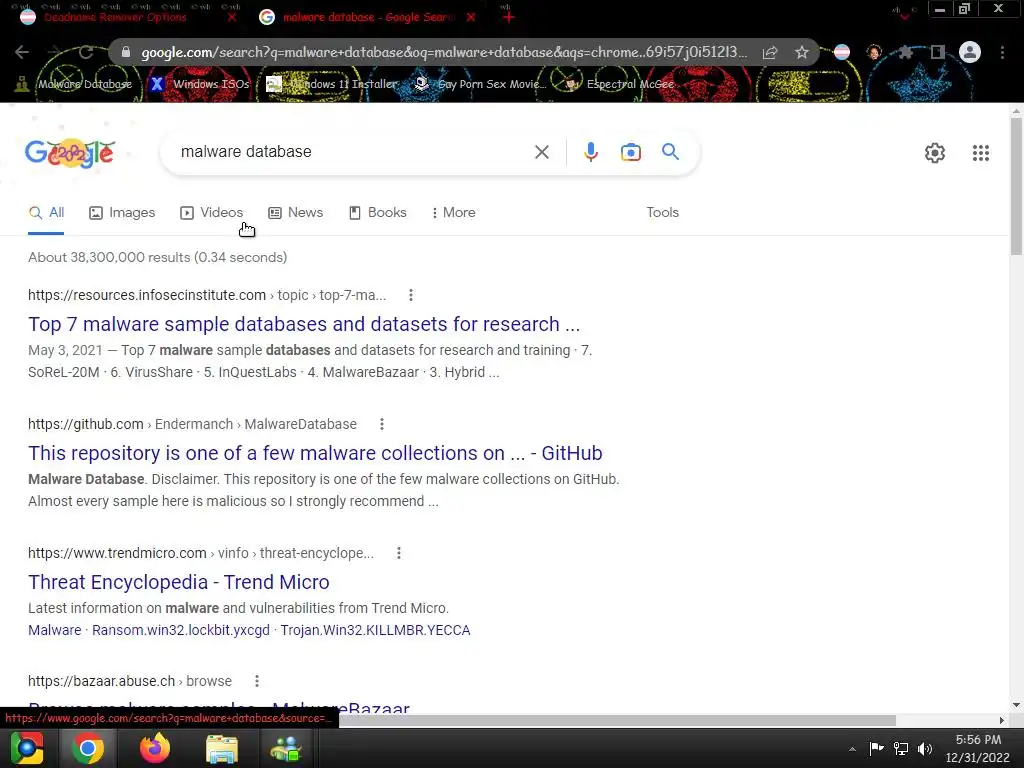Click the results count text
The width and height of the screenshot is (1024, 768).
tap(157, 257)
